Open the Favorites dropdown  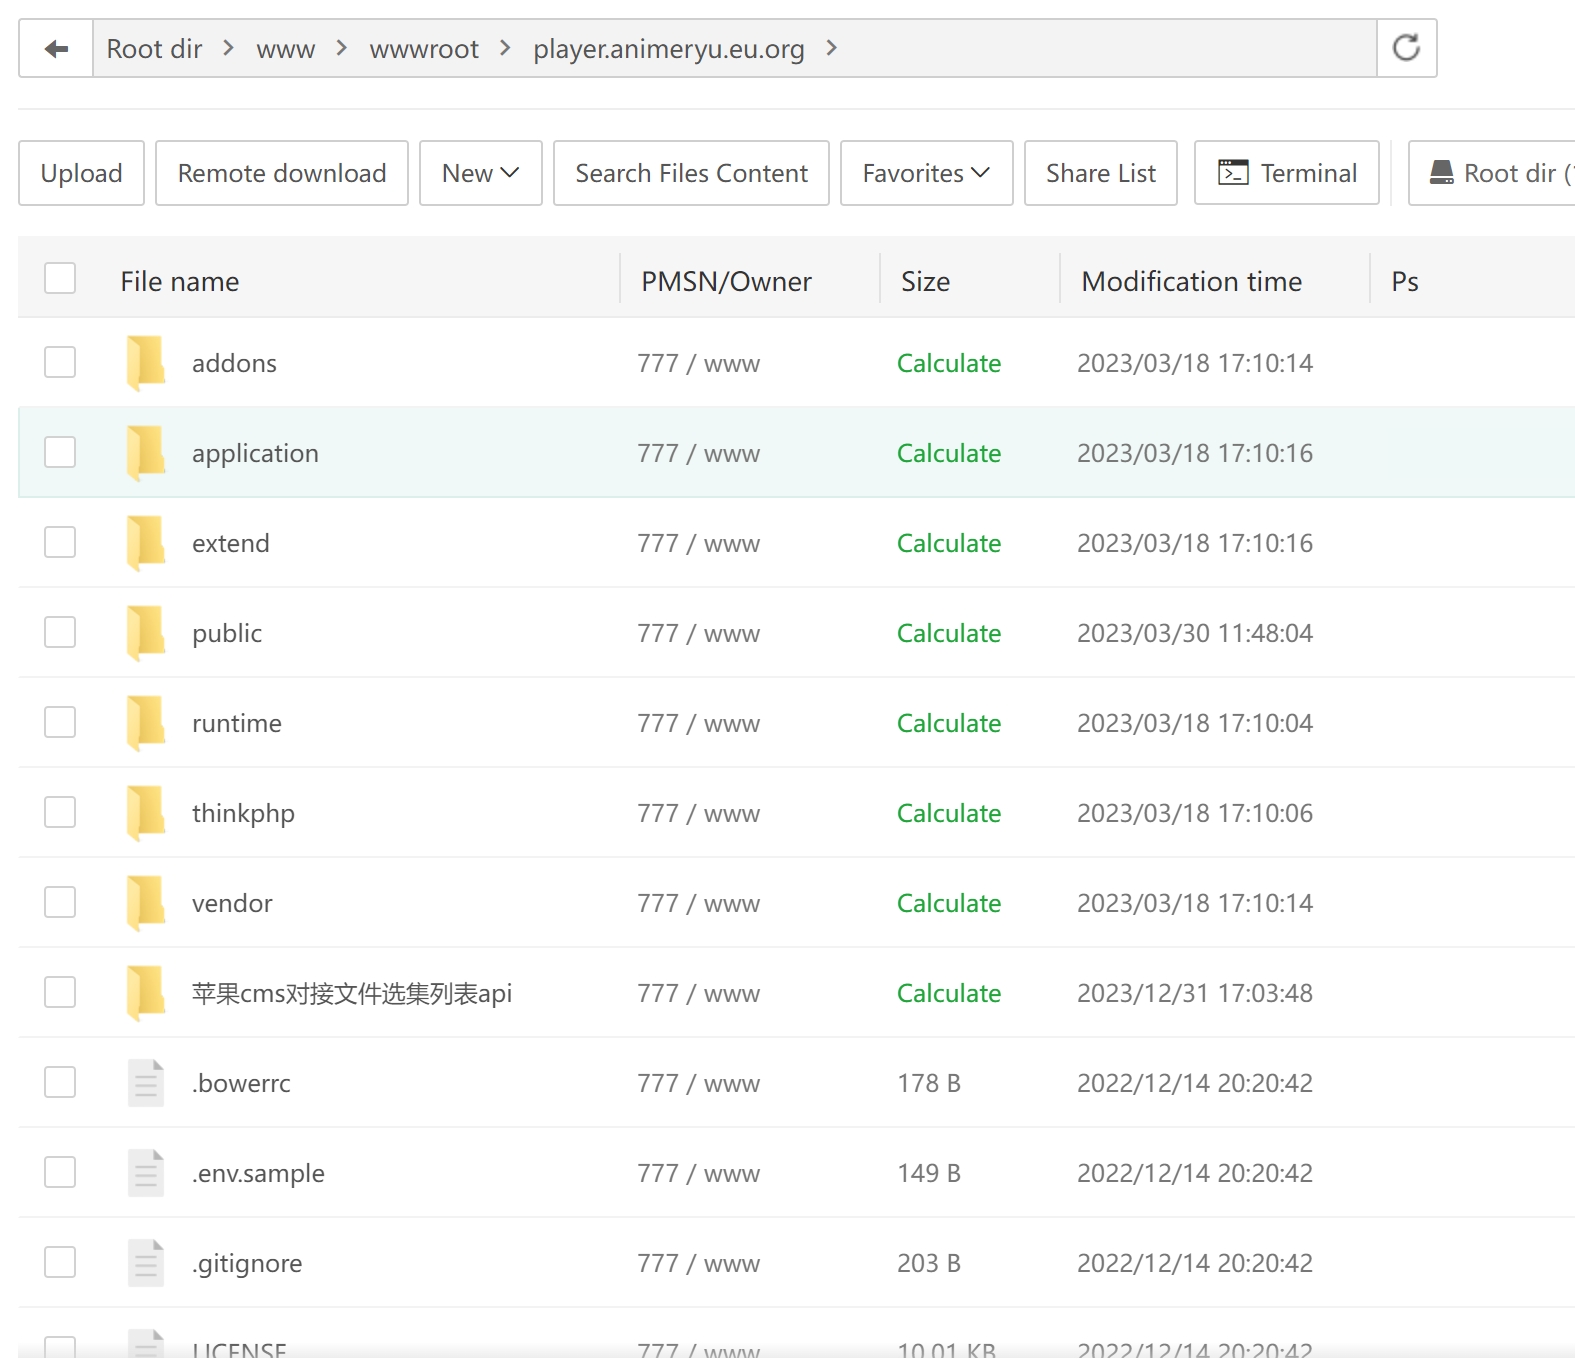coord(925,173)
